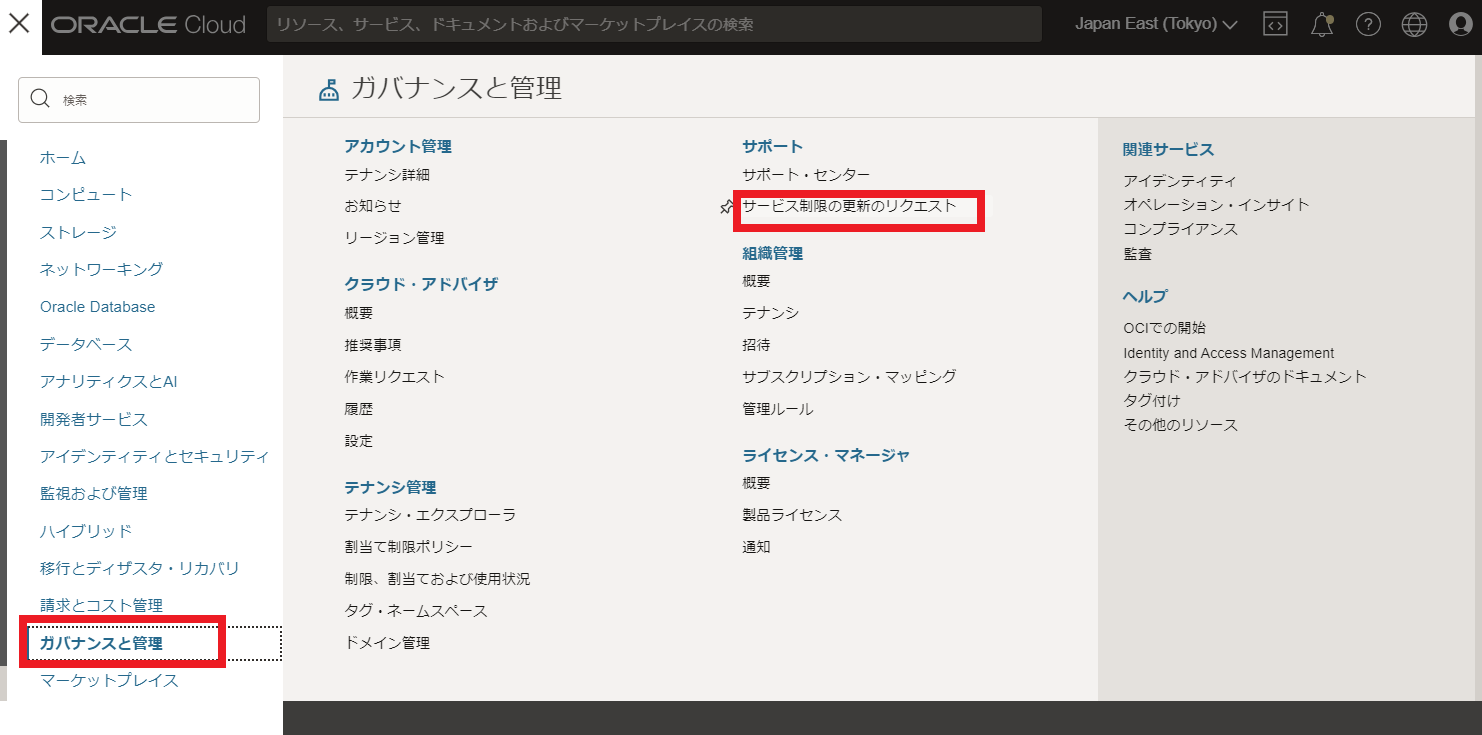
Task: Open Identity and Access Management help link
Action: [x=1229, y=353]
